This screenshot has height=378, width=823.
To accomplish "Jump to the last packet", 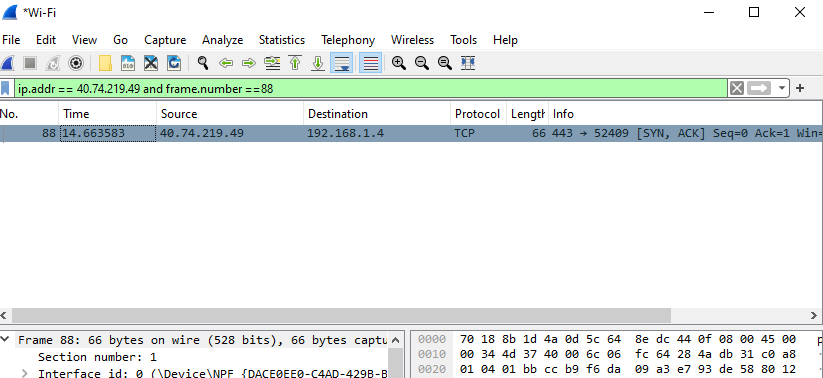I will click(318, 64).
